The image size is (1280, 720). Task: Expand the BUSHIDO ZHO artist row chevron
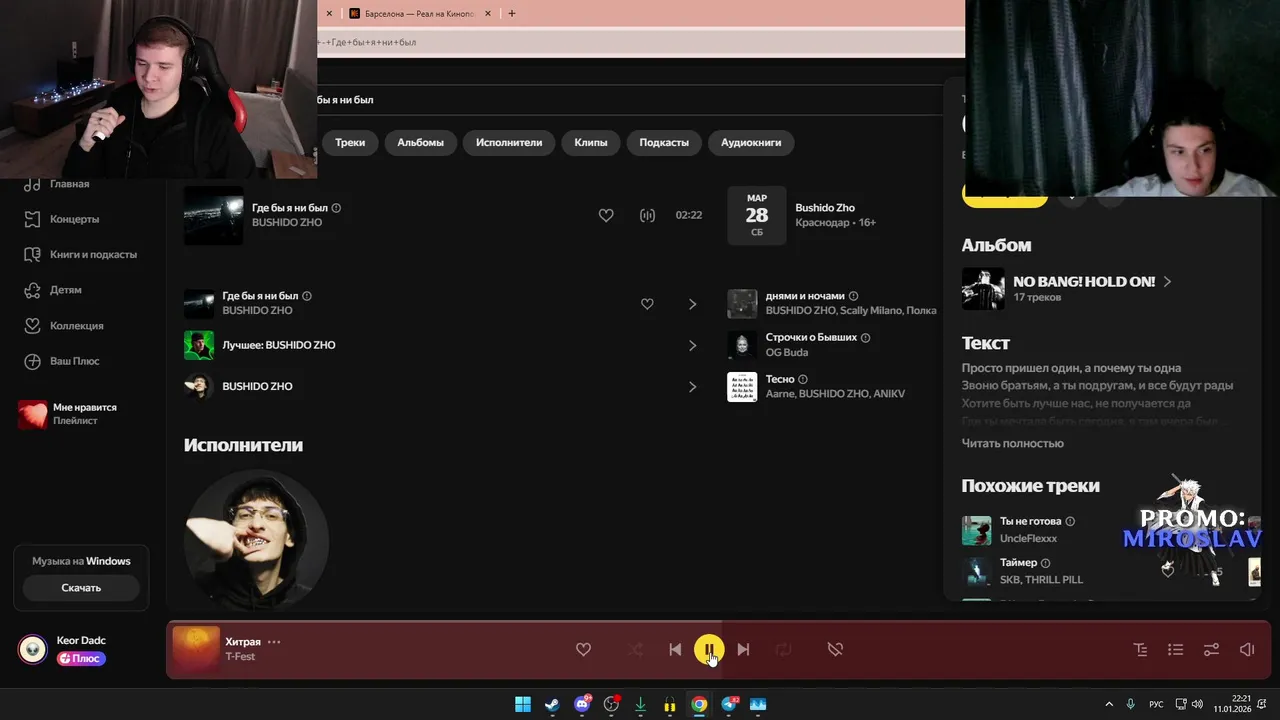click(692, 386)
